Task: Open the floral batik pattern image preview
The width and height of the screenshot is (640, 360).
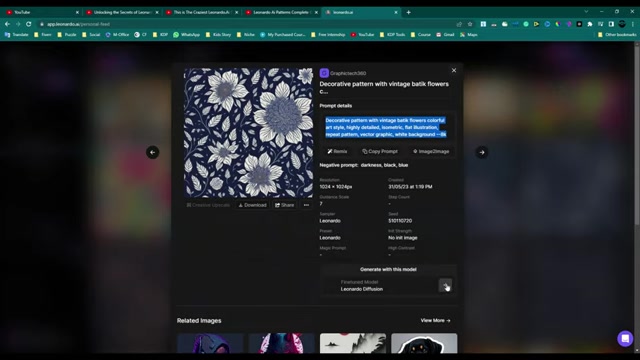Action: pos(249,133)
